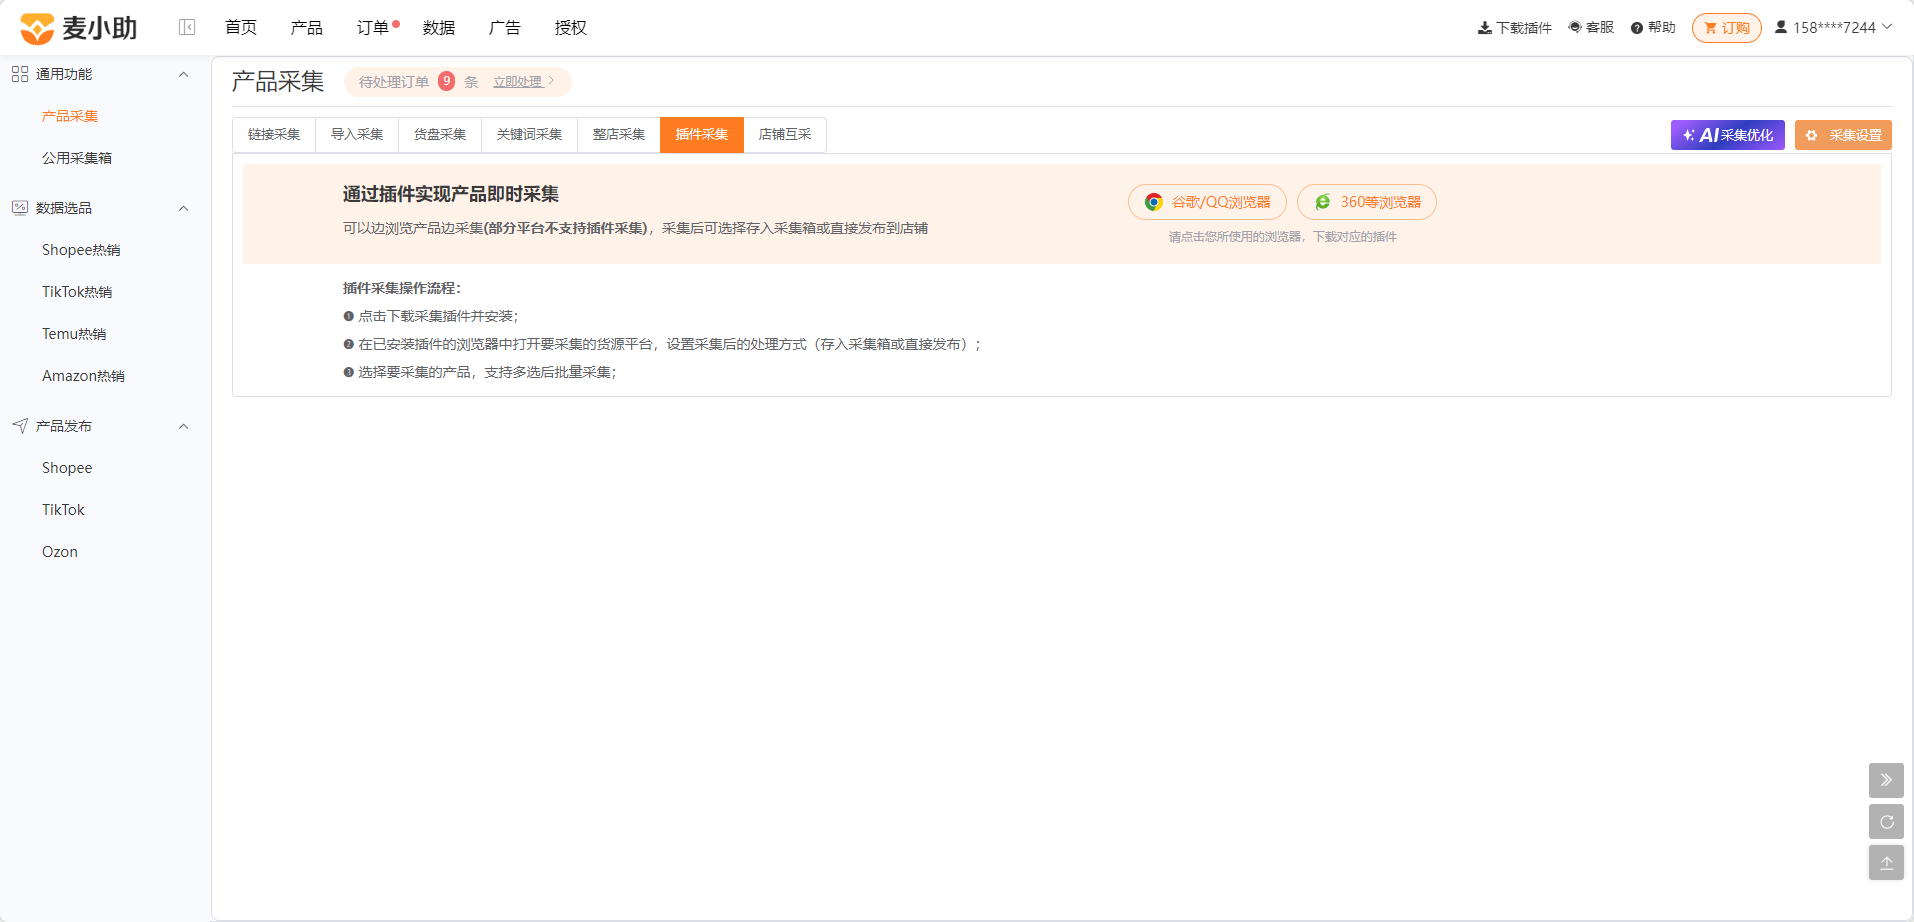
Task: Download plugin for 谷歌/QQ浏览器
Action: click(1207, 202)
